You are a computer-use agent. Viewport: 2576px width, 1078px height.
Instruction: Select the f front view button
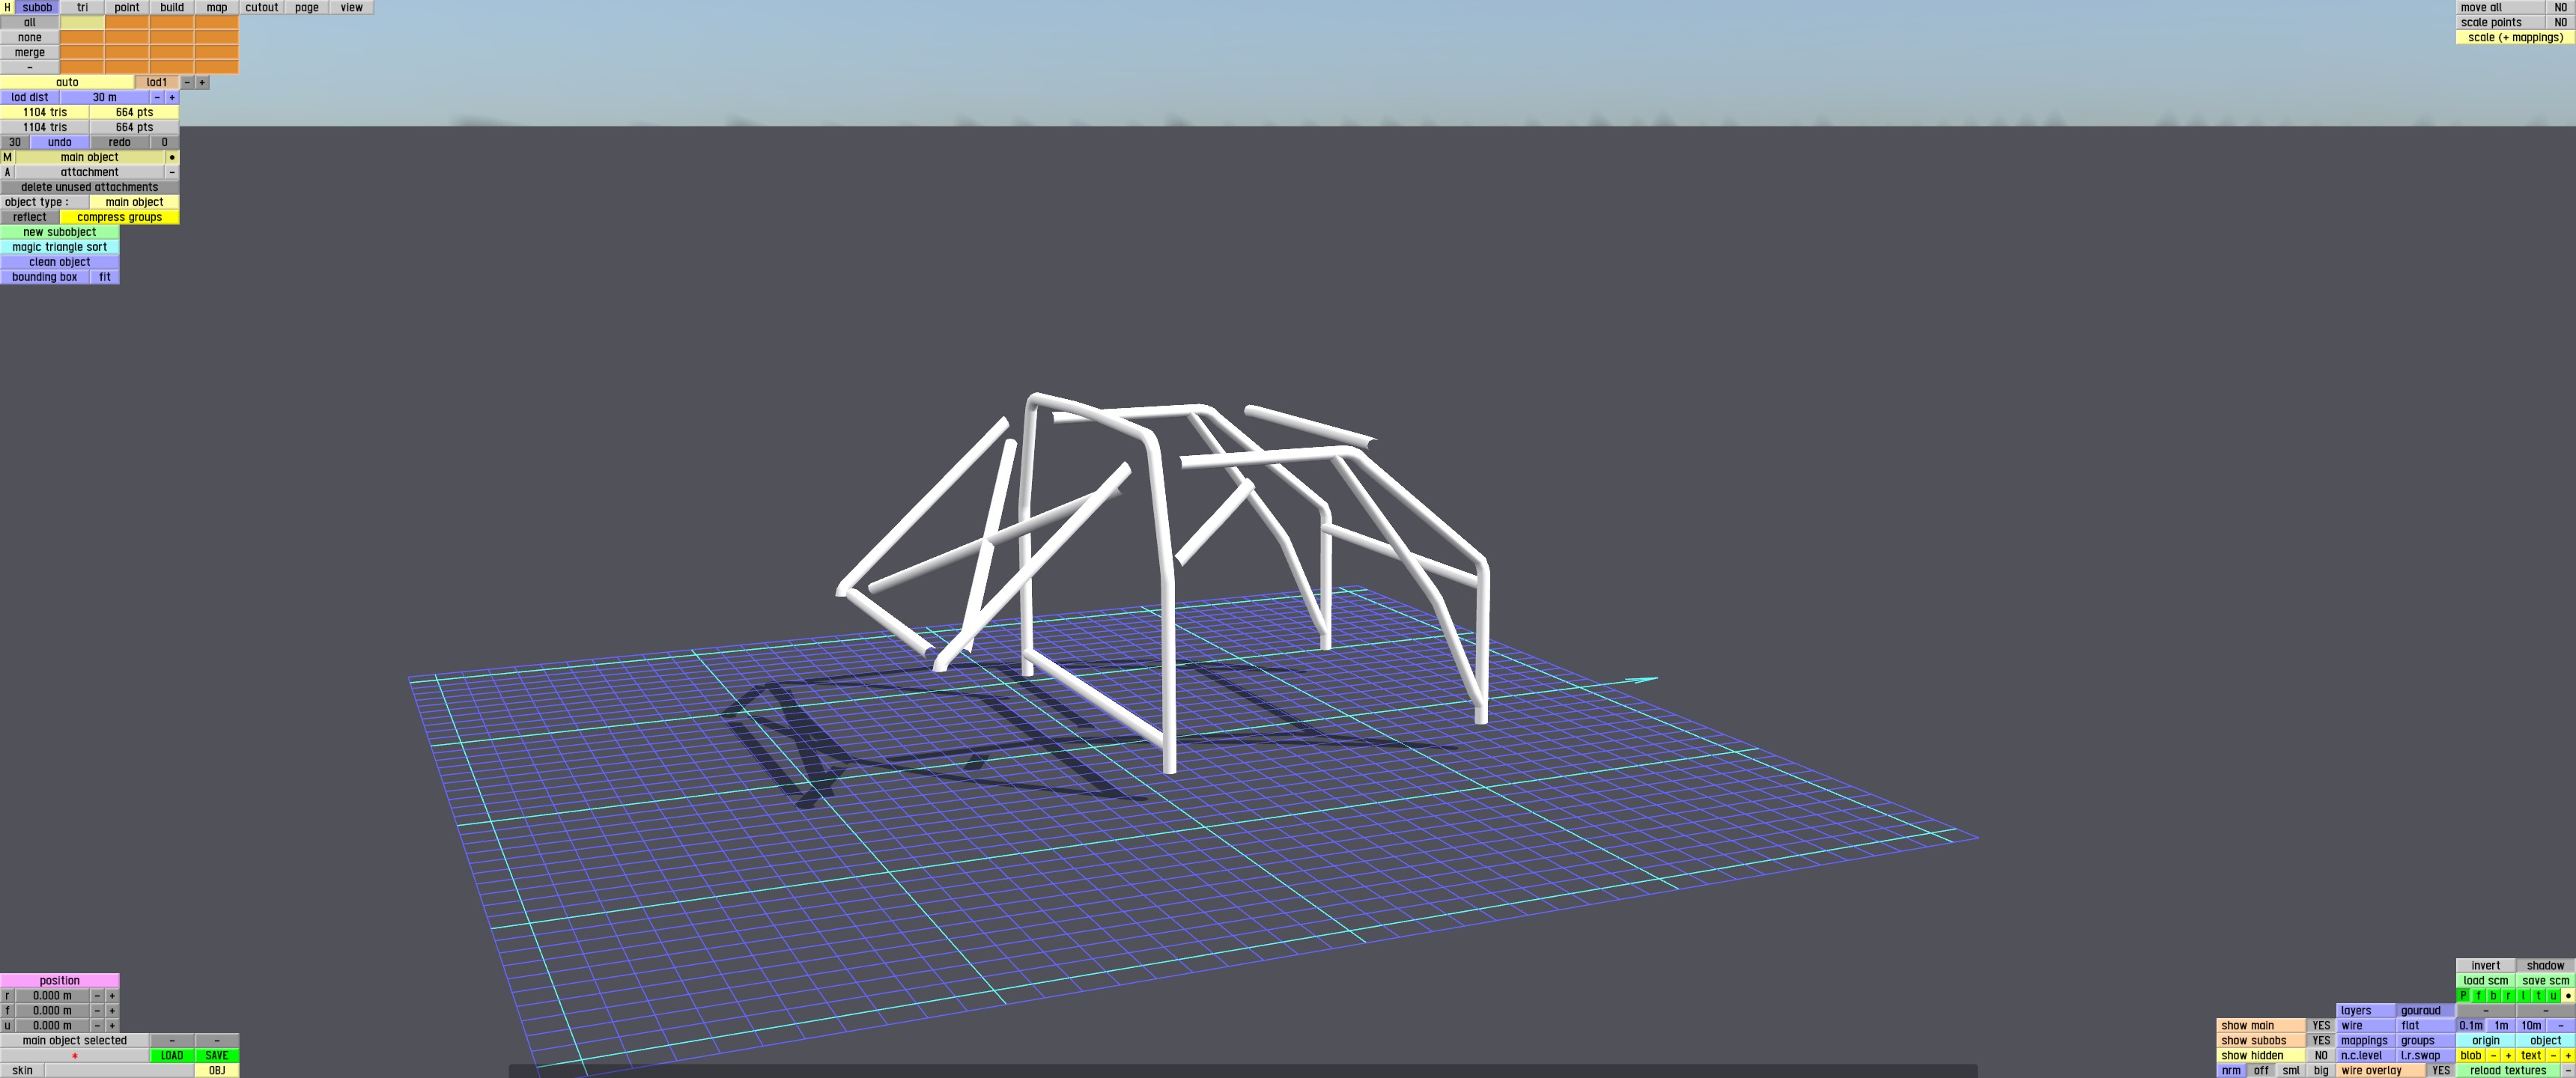(2479, 996)
